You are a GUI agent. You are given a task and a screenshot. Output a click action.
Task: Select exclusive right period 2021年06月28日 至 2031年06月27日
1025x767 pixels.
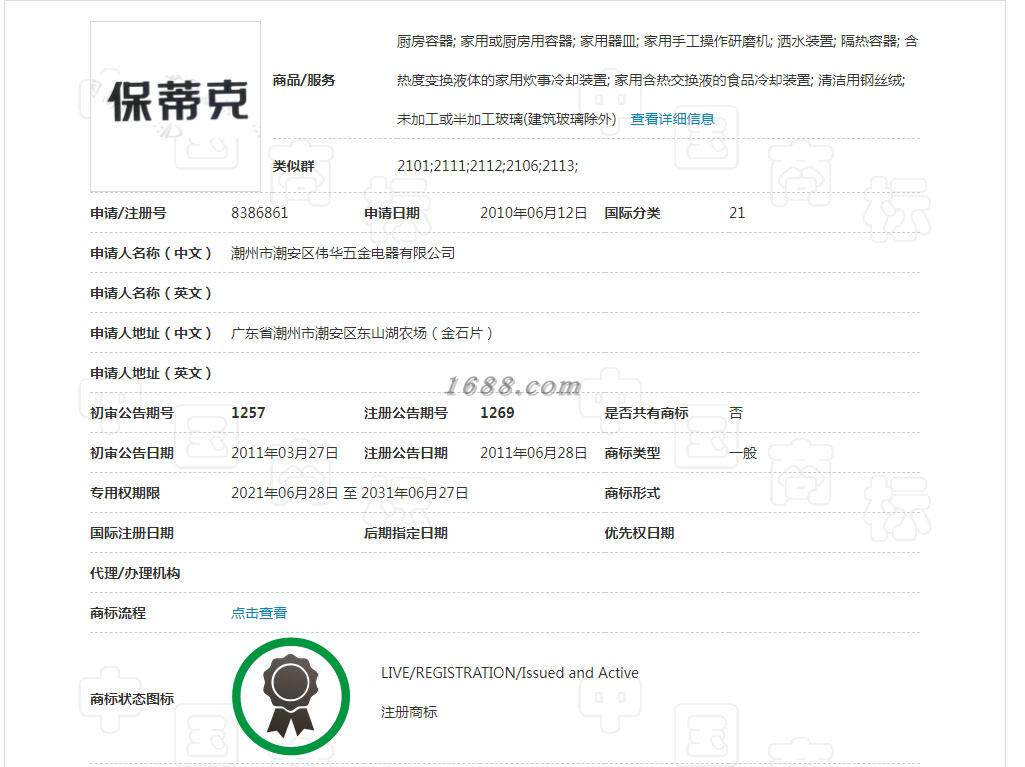350,492
